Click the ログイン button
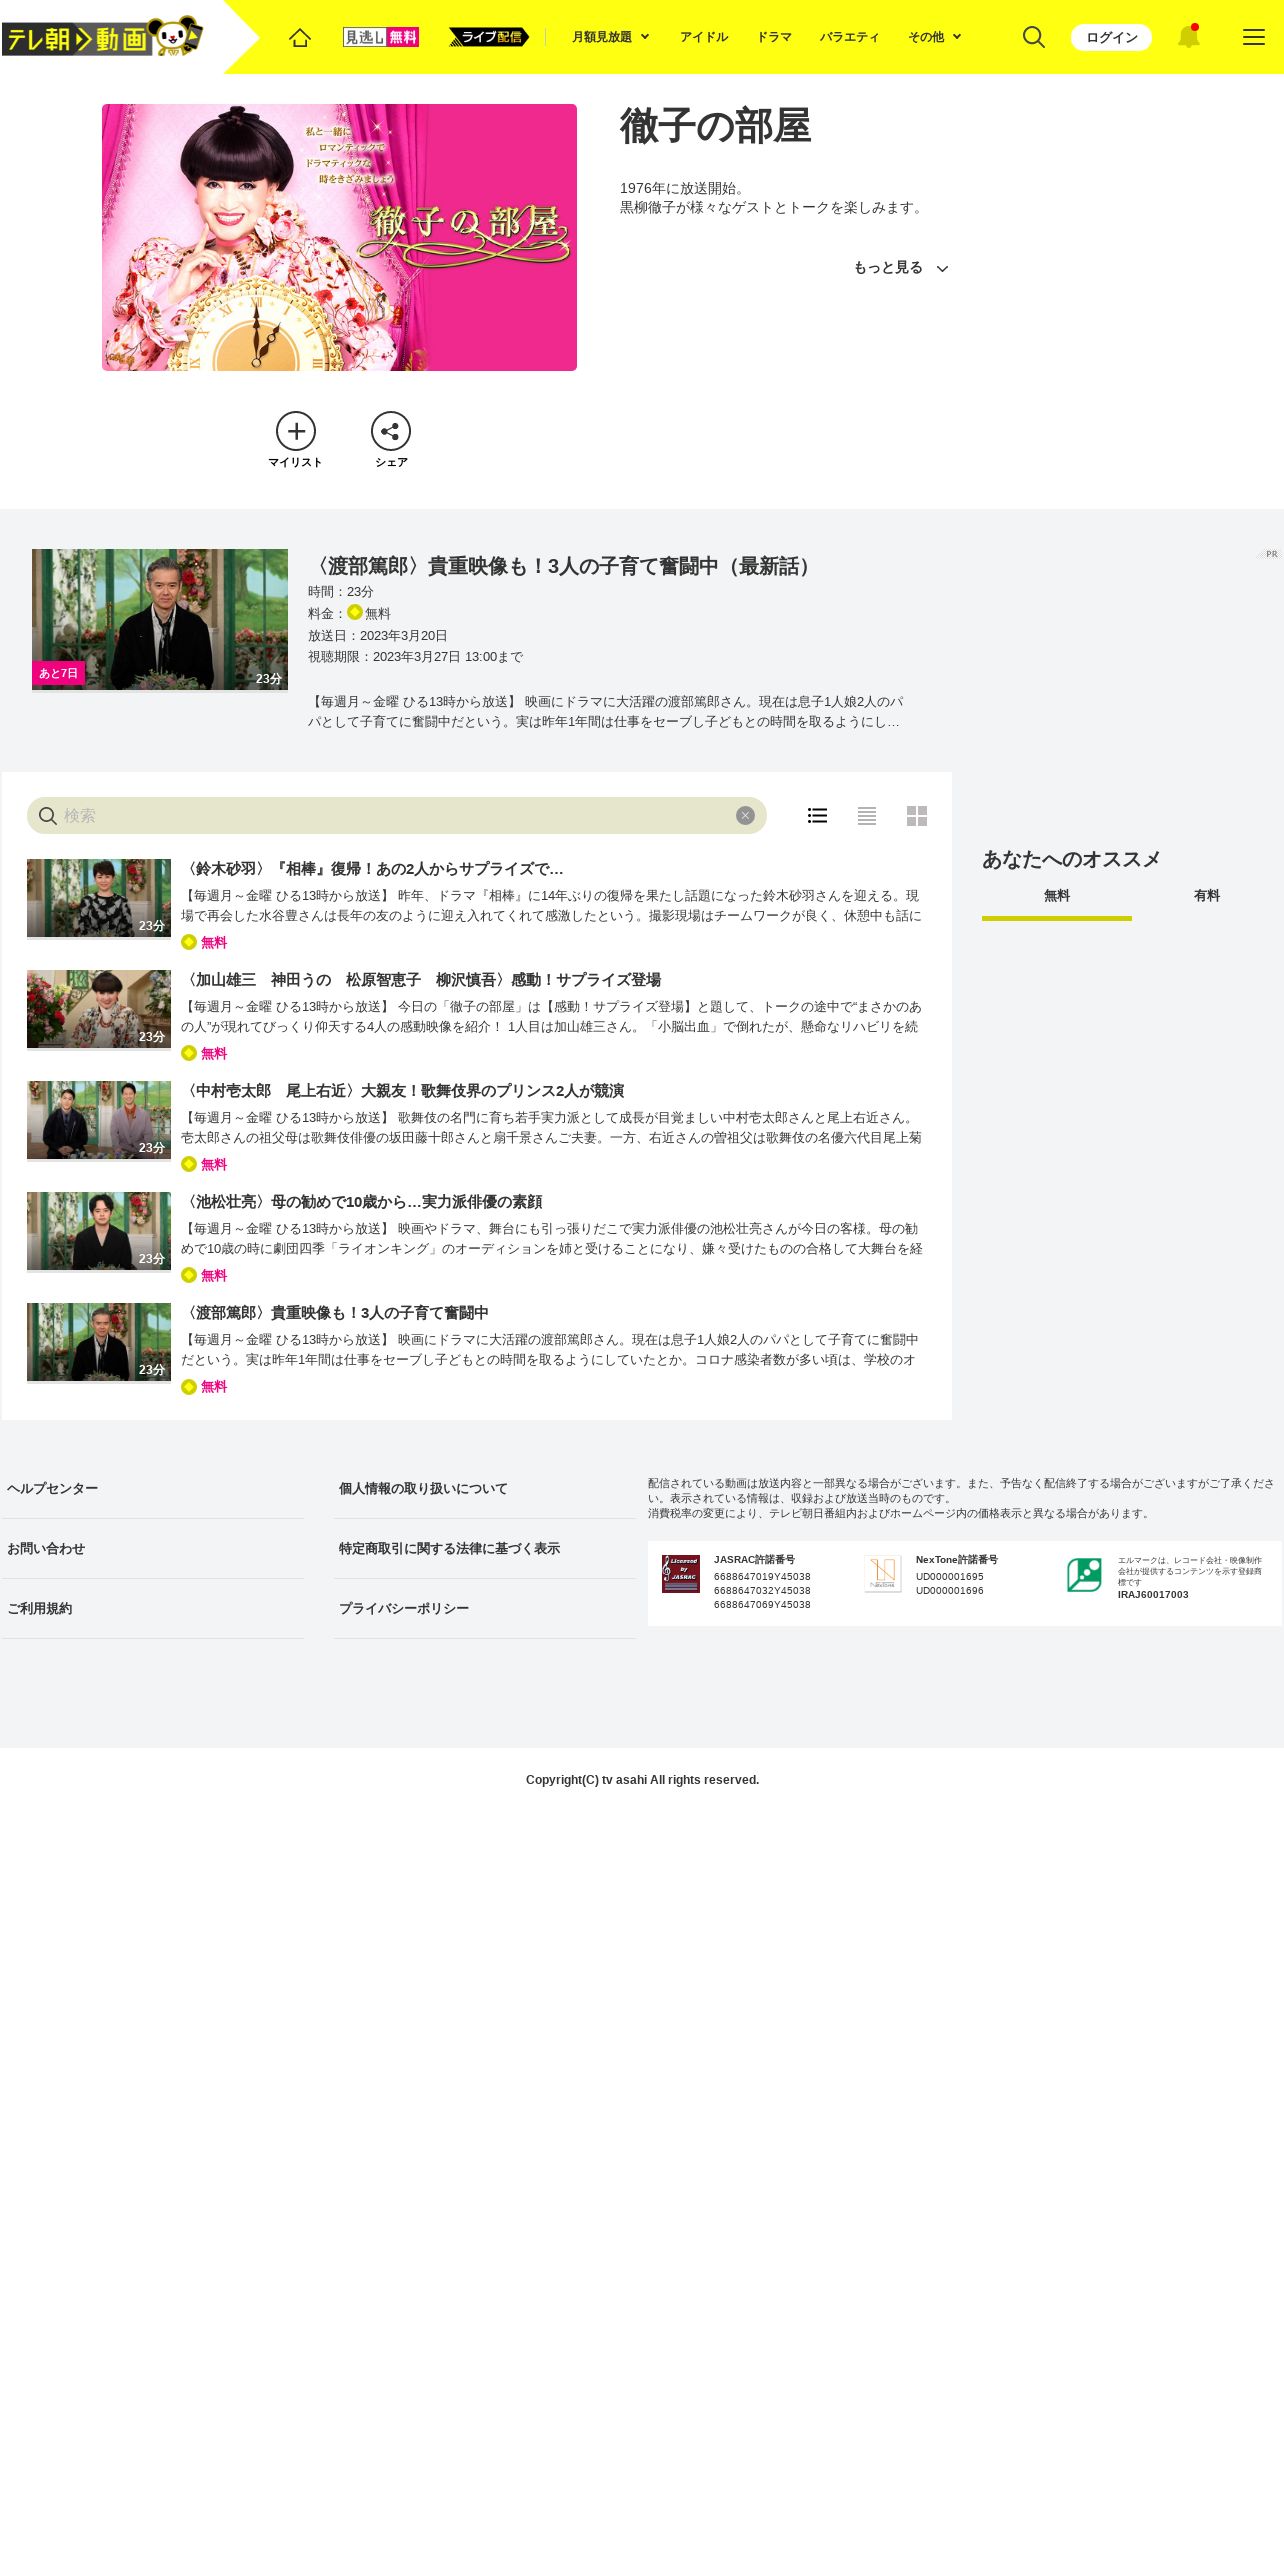The image size is (1284, 2568). click(1111, 37)
